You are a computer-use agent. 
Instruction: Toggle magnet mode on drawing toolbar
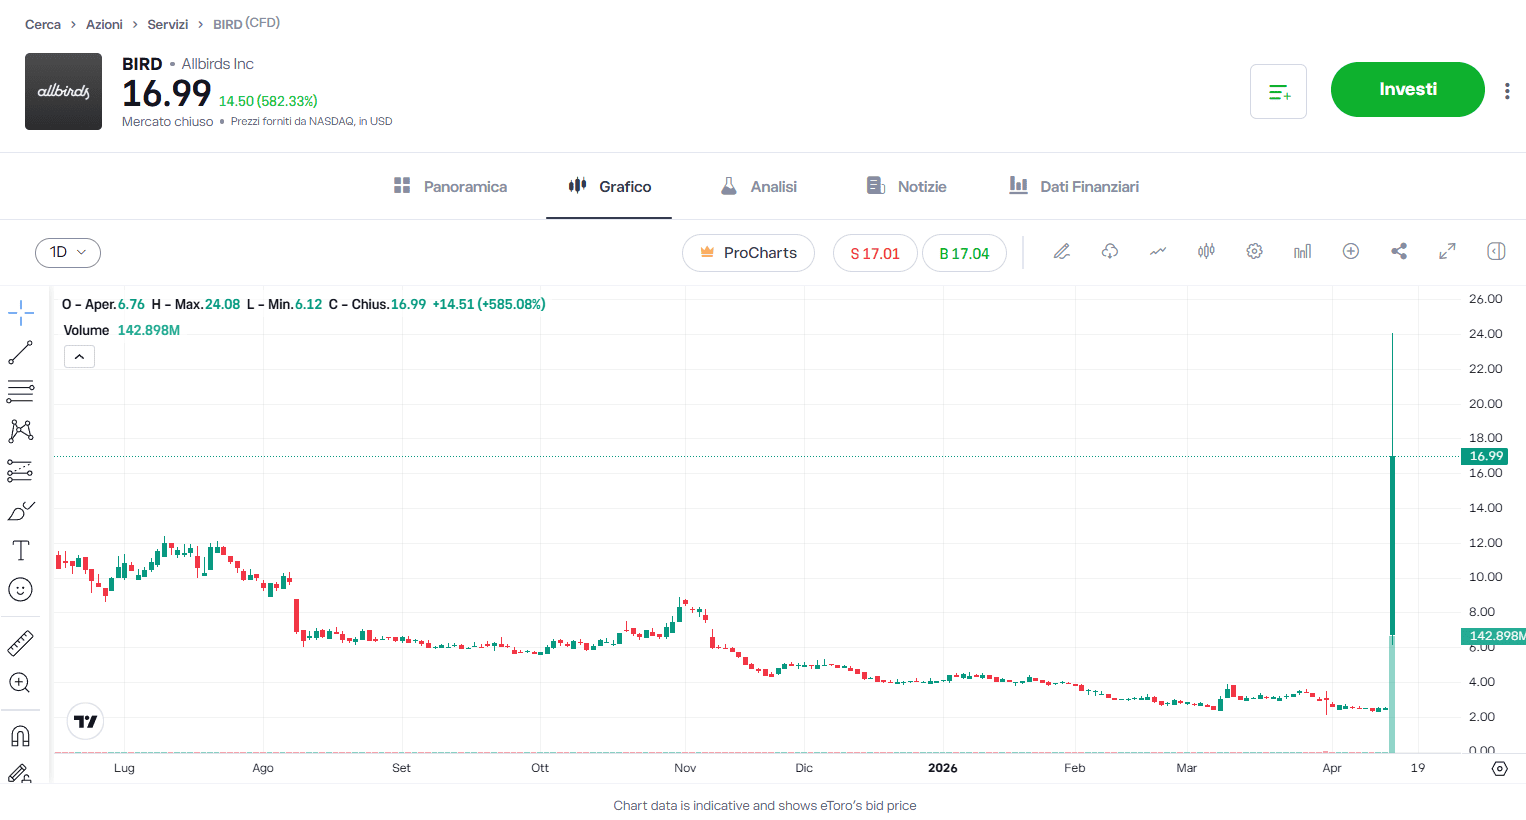(x=21, y=736)
